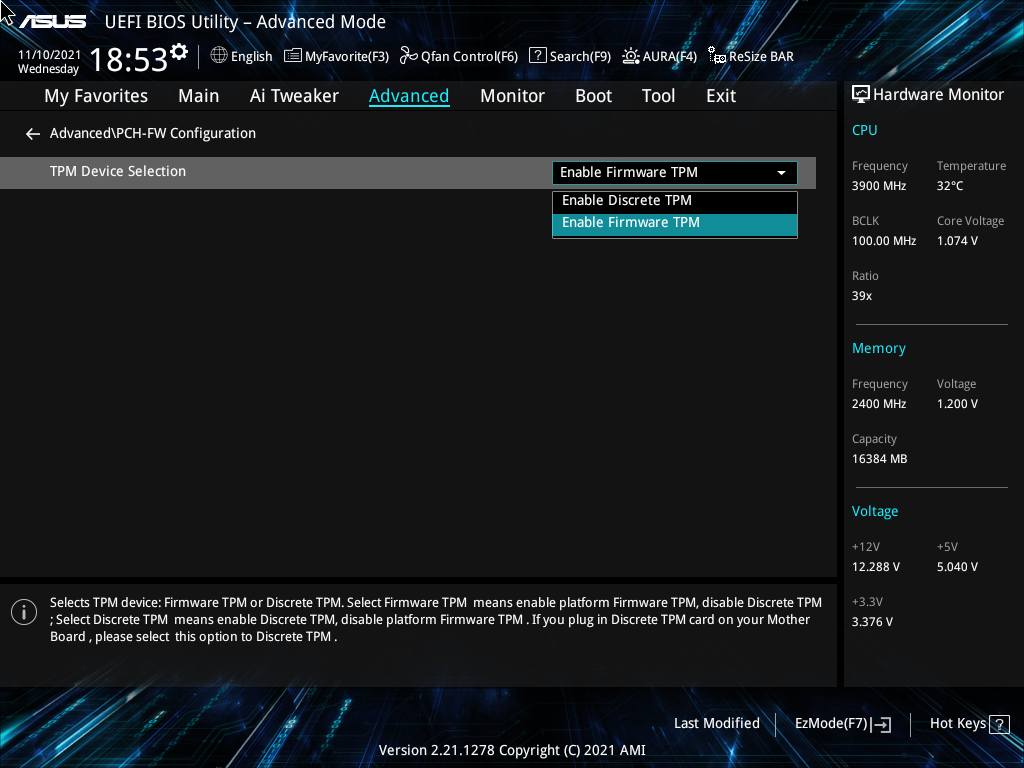Click the 32°C temperature value
Viewport: 1024px width, 768px height.
click(x=950, y=186)
